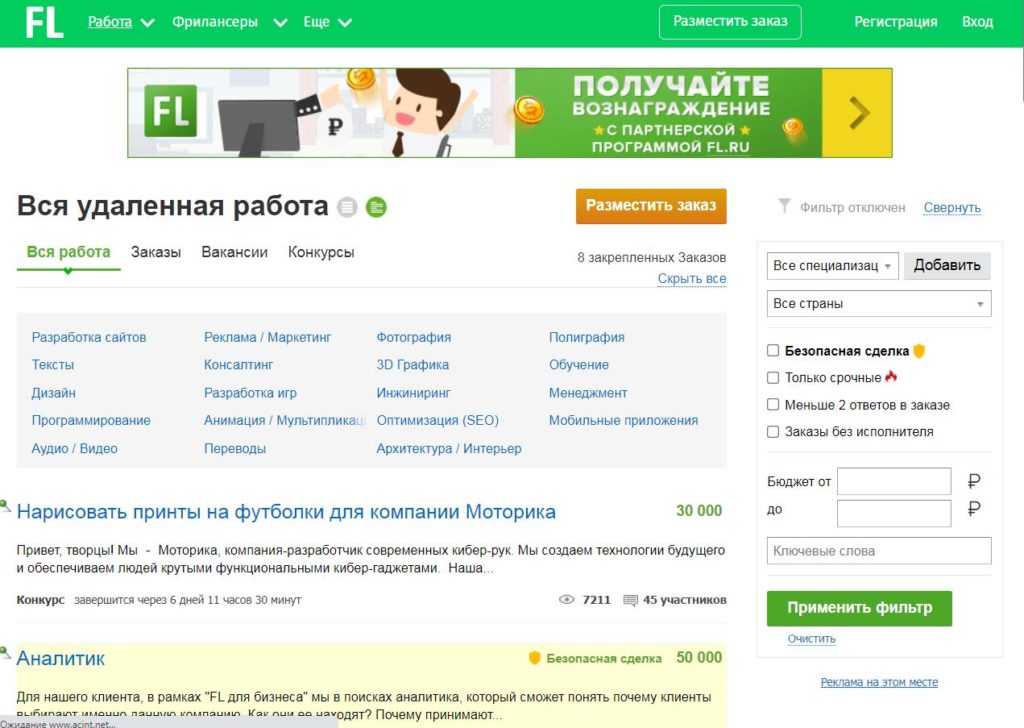
Task: Check the Только срочные option
Action: [x=773, y=377]
